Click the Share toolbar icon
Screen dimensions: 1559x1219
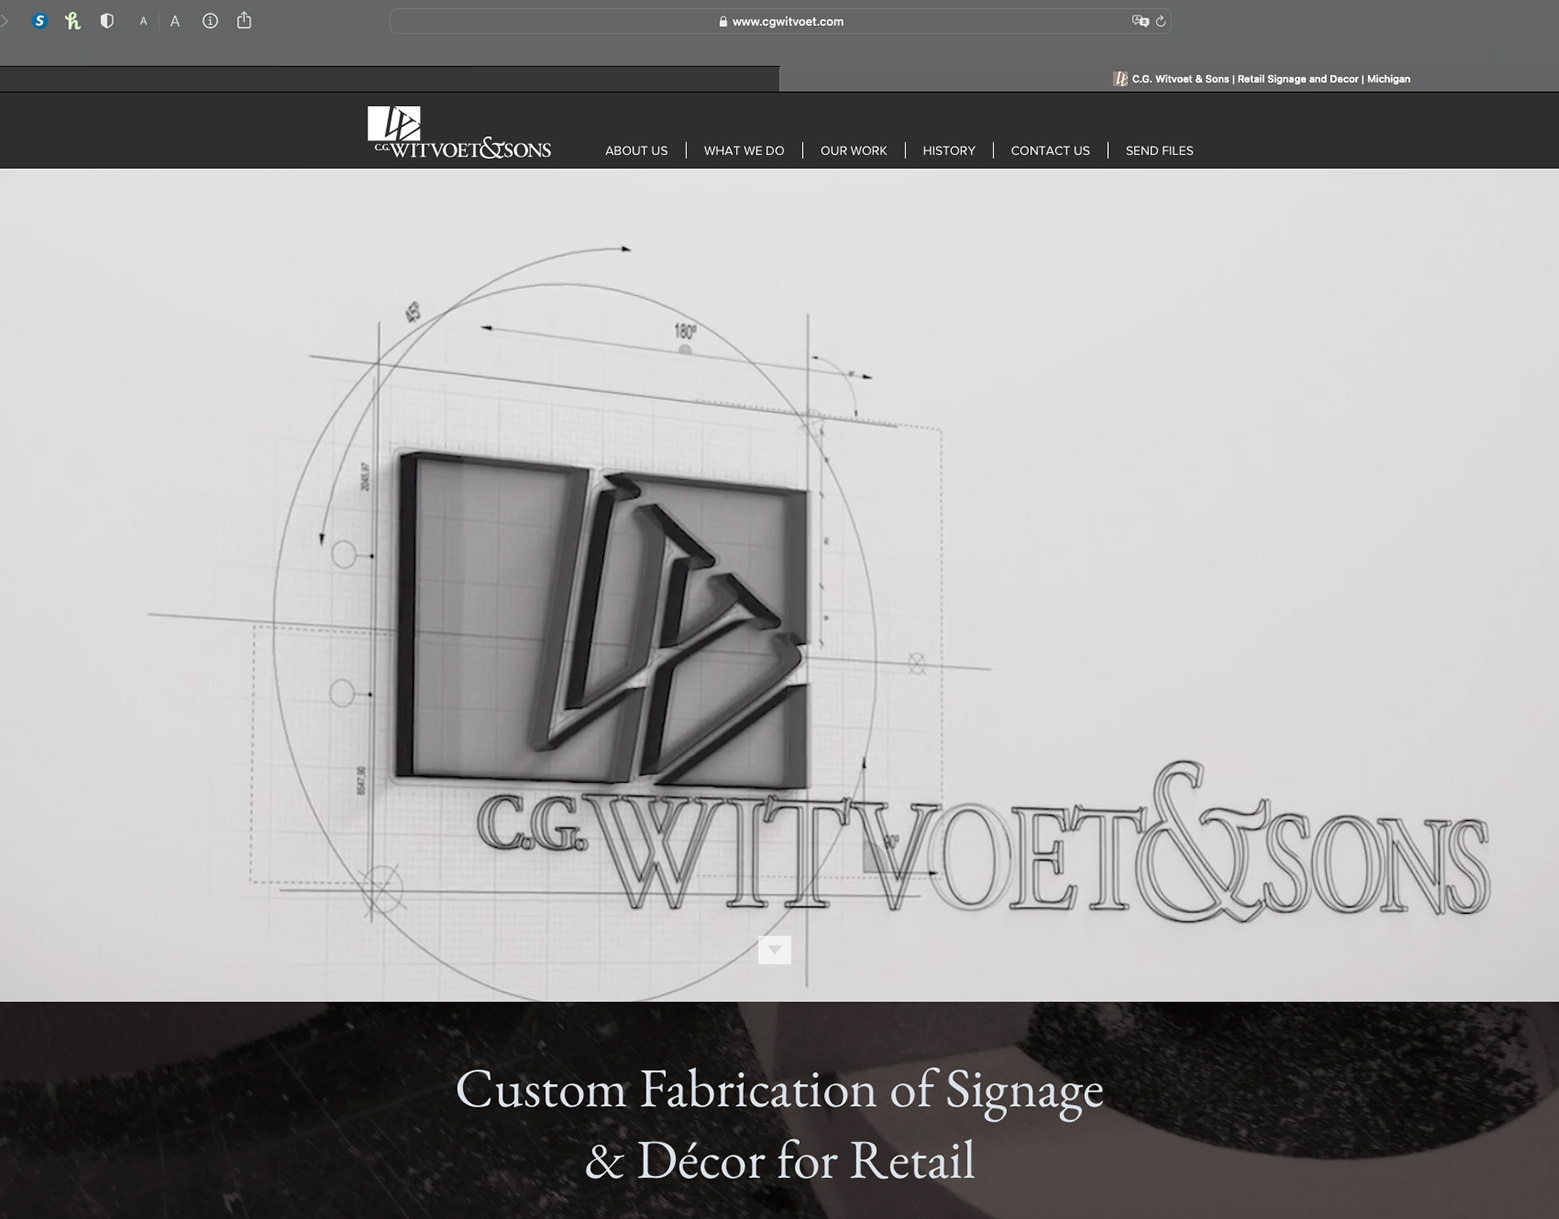tap(244, 20)
